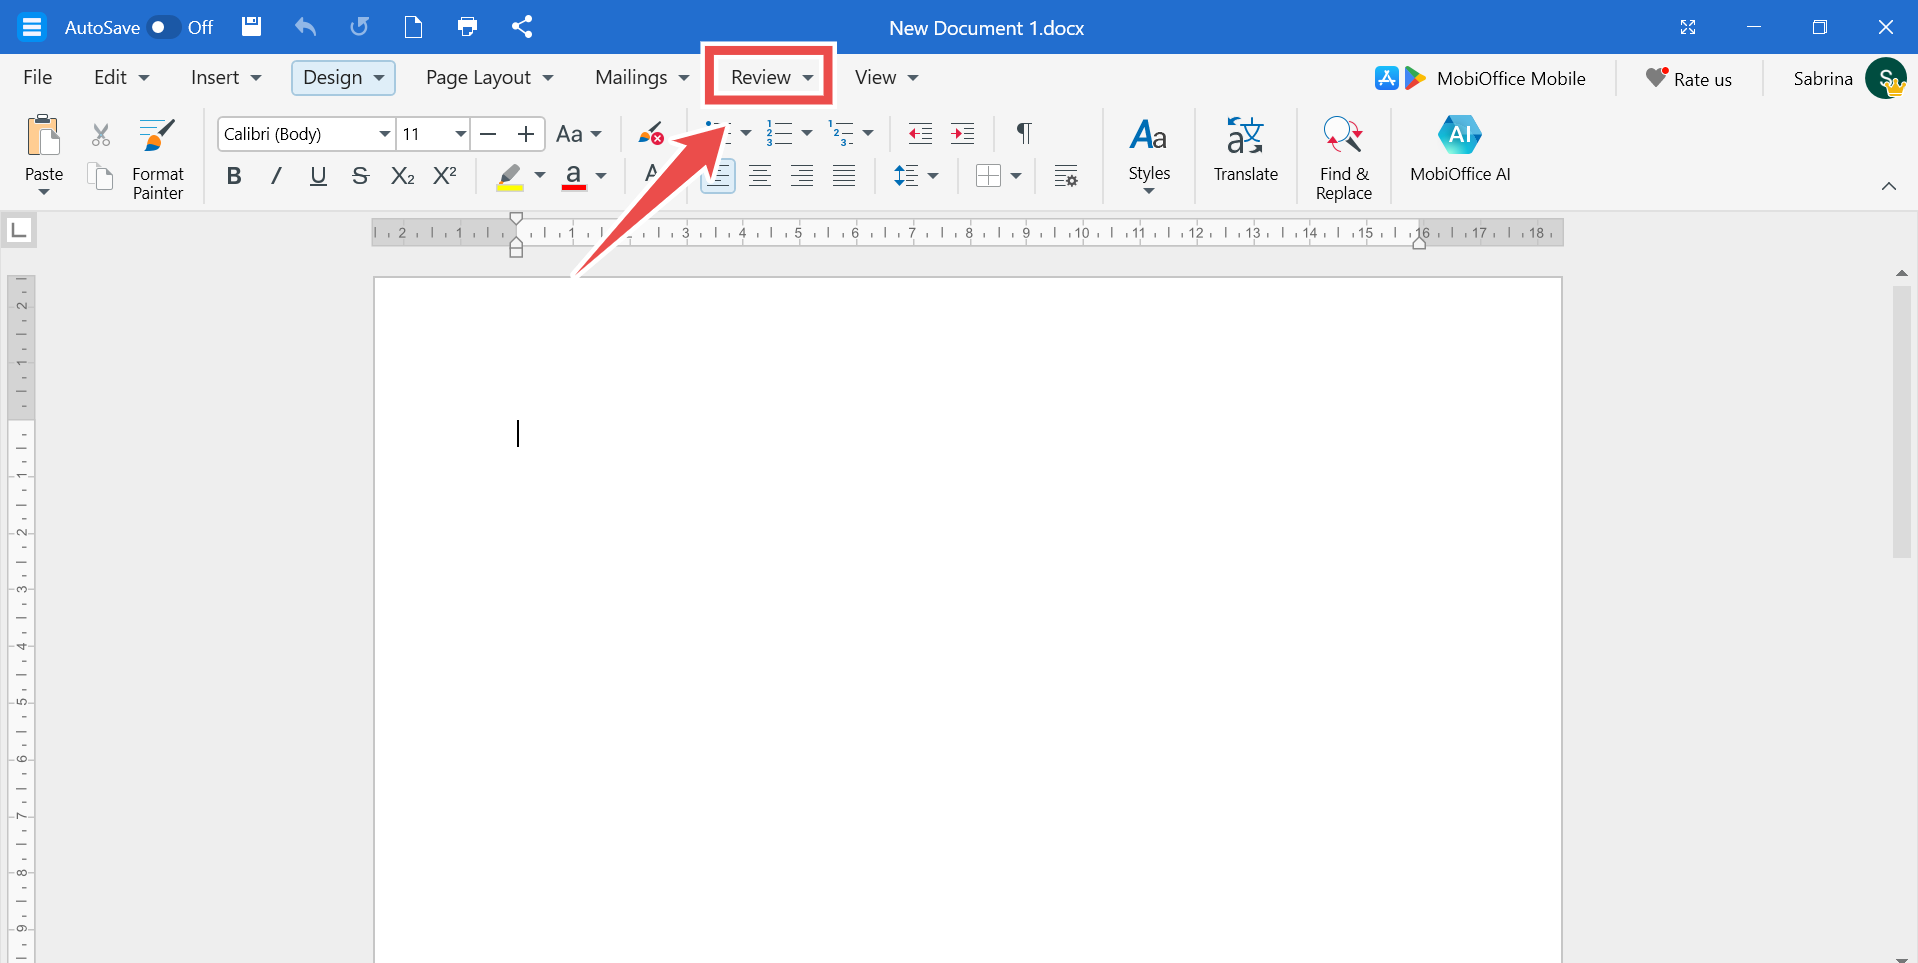Image resolution: width=1918 pixels, height=963 pixels.
Task: Apply the red font color swatch
Action: click(573, 176)
